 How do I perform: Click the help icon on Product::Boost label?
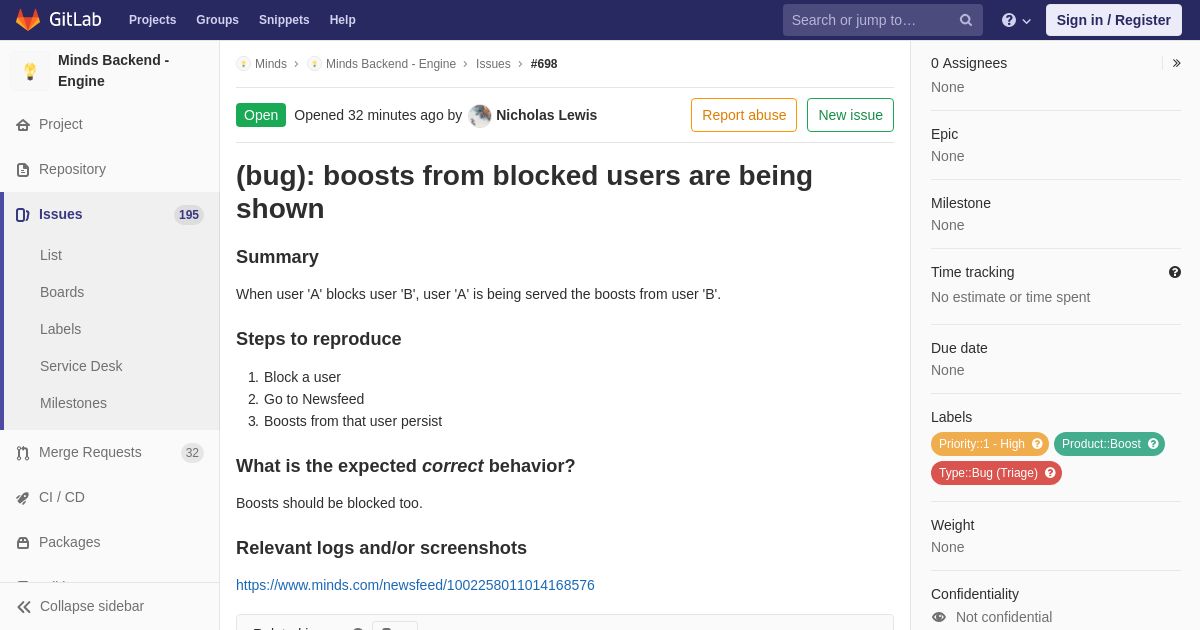(1153, 444)
